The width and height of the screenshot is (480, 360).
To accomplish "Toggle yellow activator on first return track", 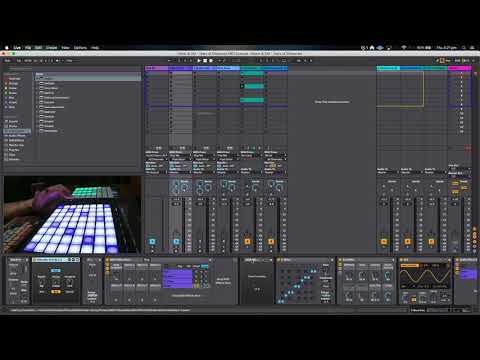I will [384, 241].
